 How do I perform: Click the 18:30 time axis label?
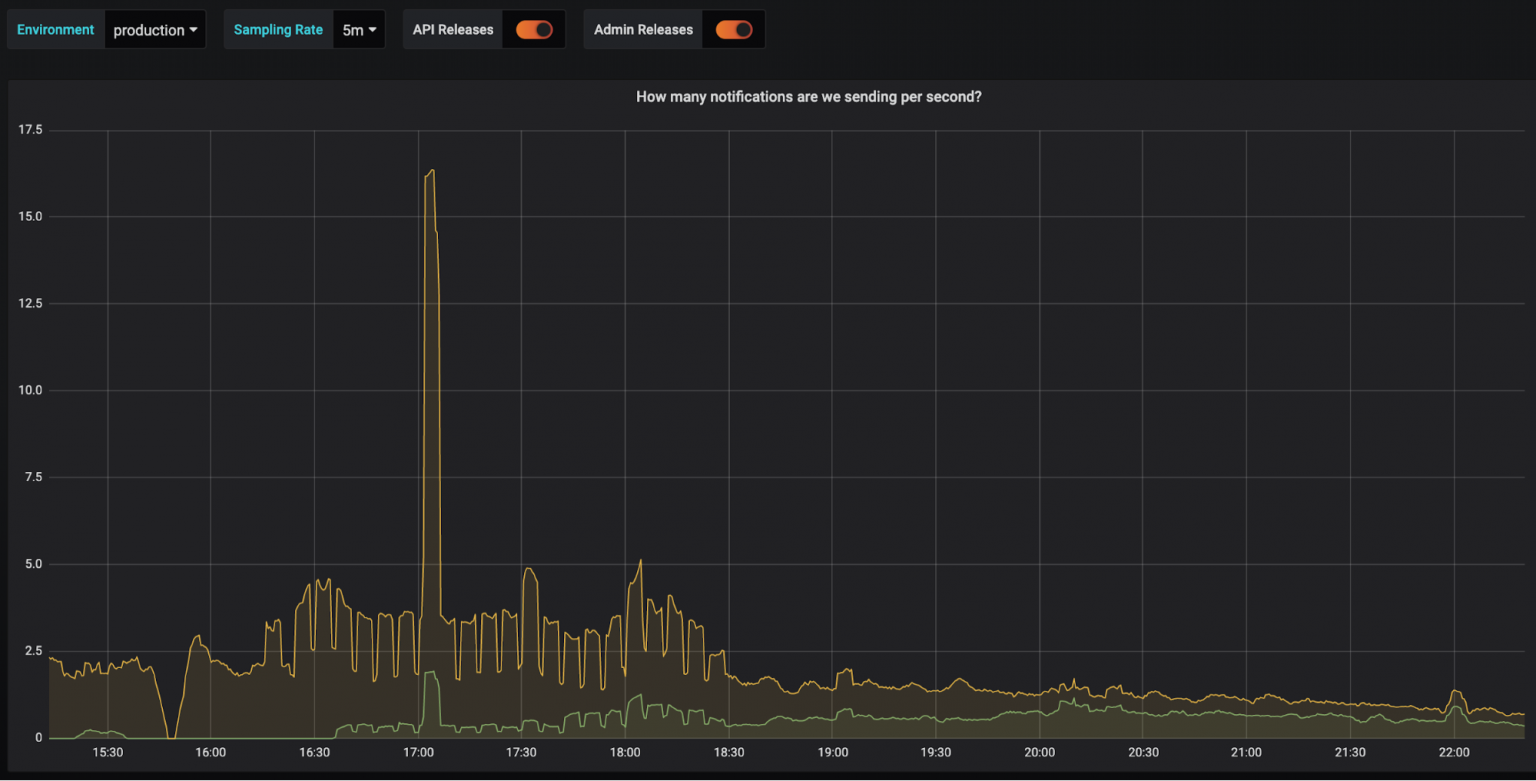click(729, 753)
